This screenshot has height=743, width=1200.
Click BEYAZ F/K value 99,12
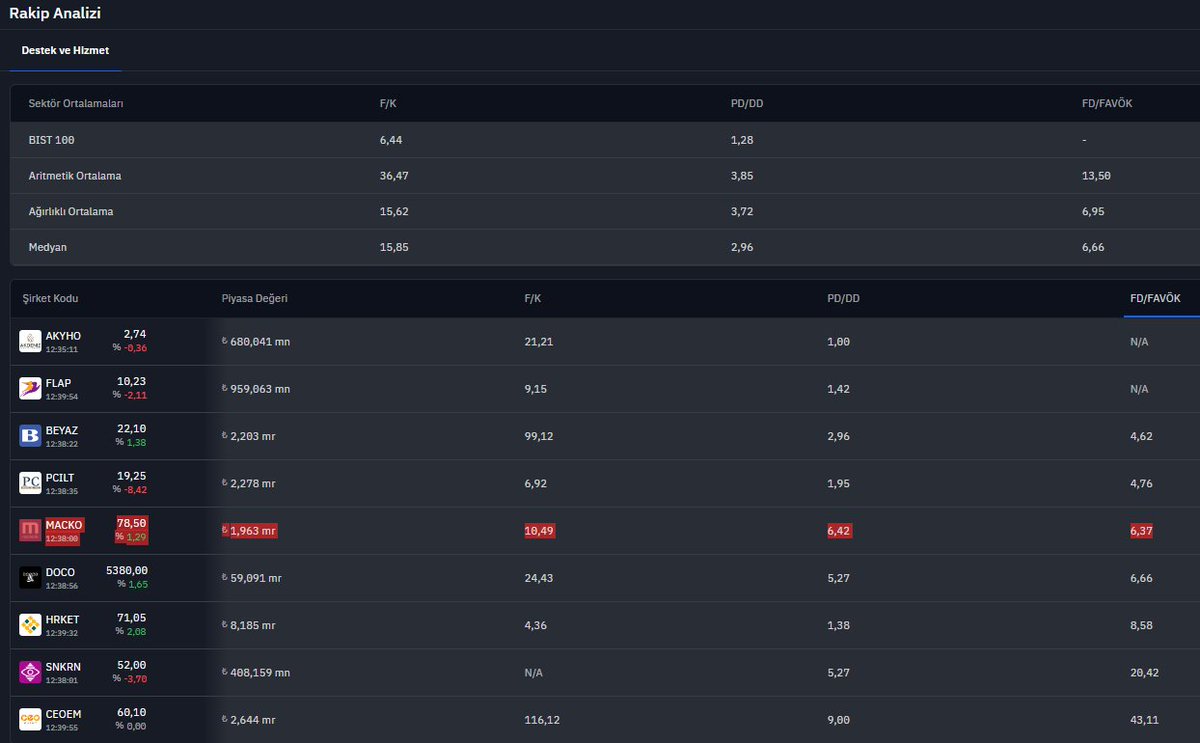(539, 436)
